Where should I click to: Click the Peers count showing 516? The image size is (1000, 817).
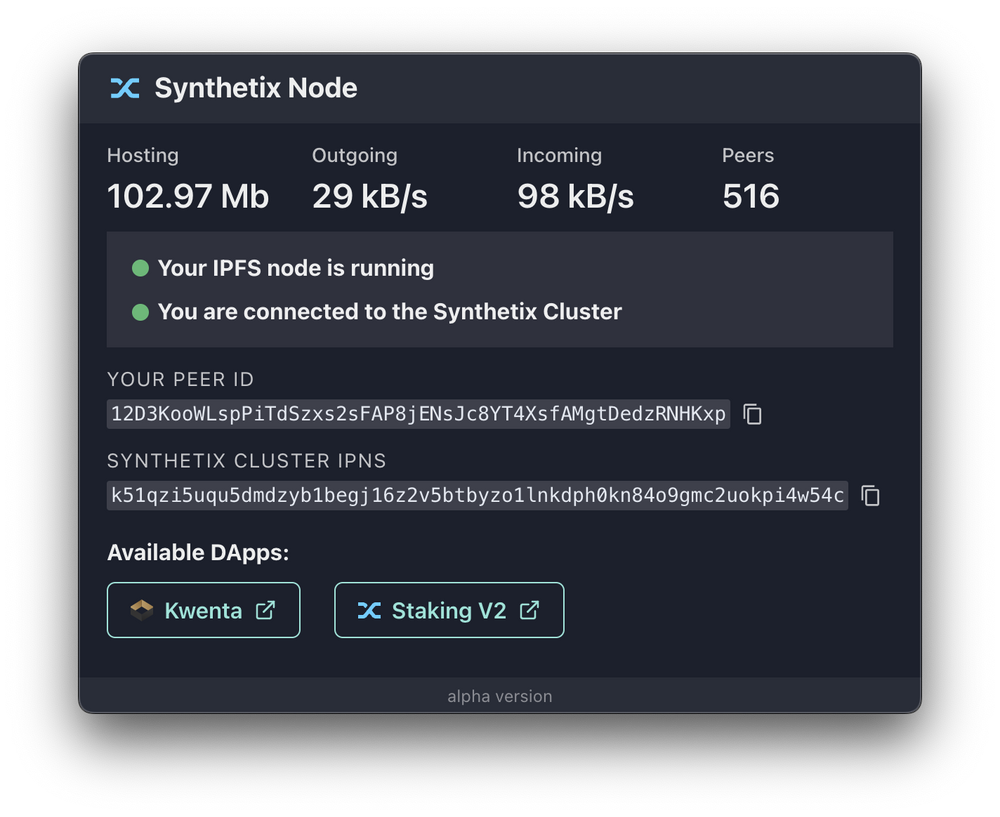pyautogui.click(x=750, y=196)
